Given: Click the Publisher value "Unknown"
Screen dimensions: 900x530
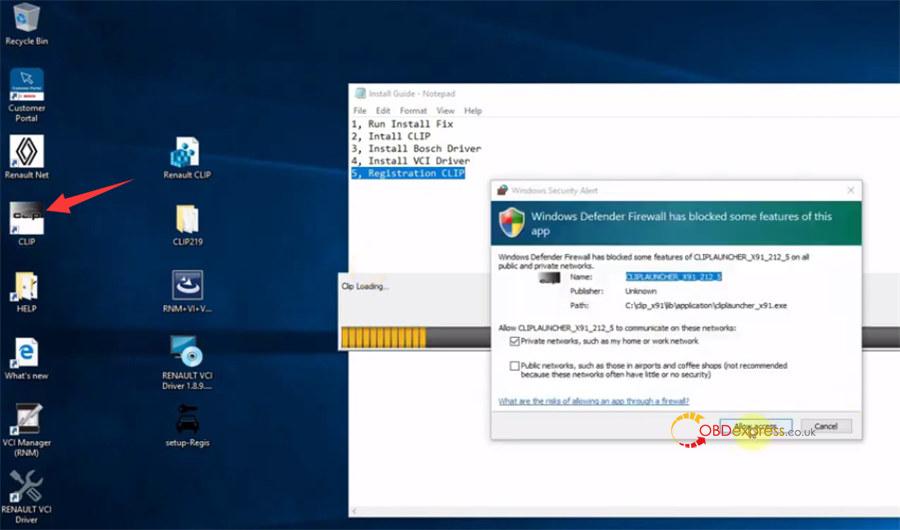Looking at the screenshot, I should tap(641, 291).
